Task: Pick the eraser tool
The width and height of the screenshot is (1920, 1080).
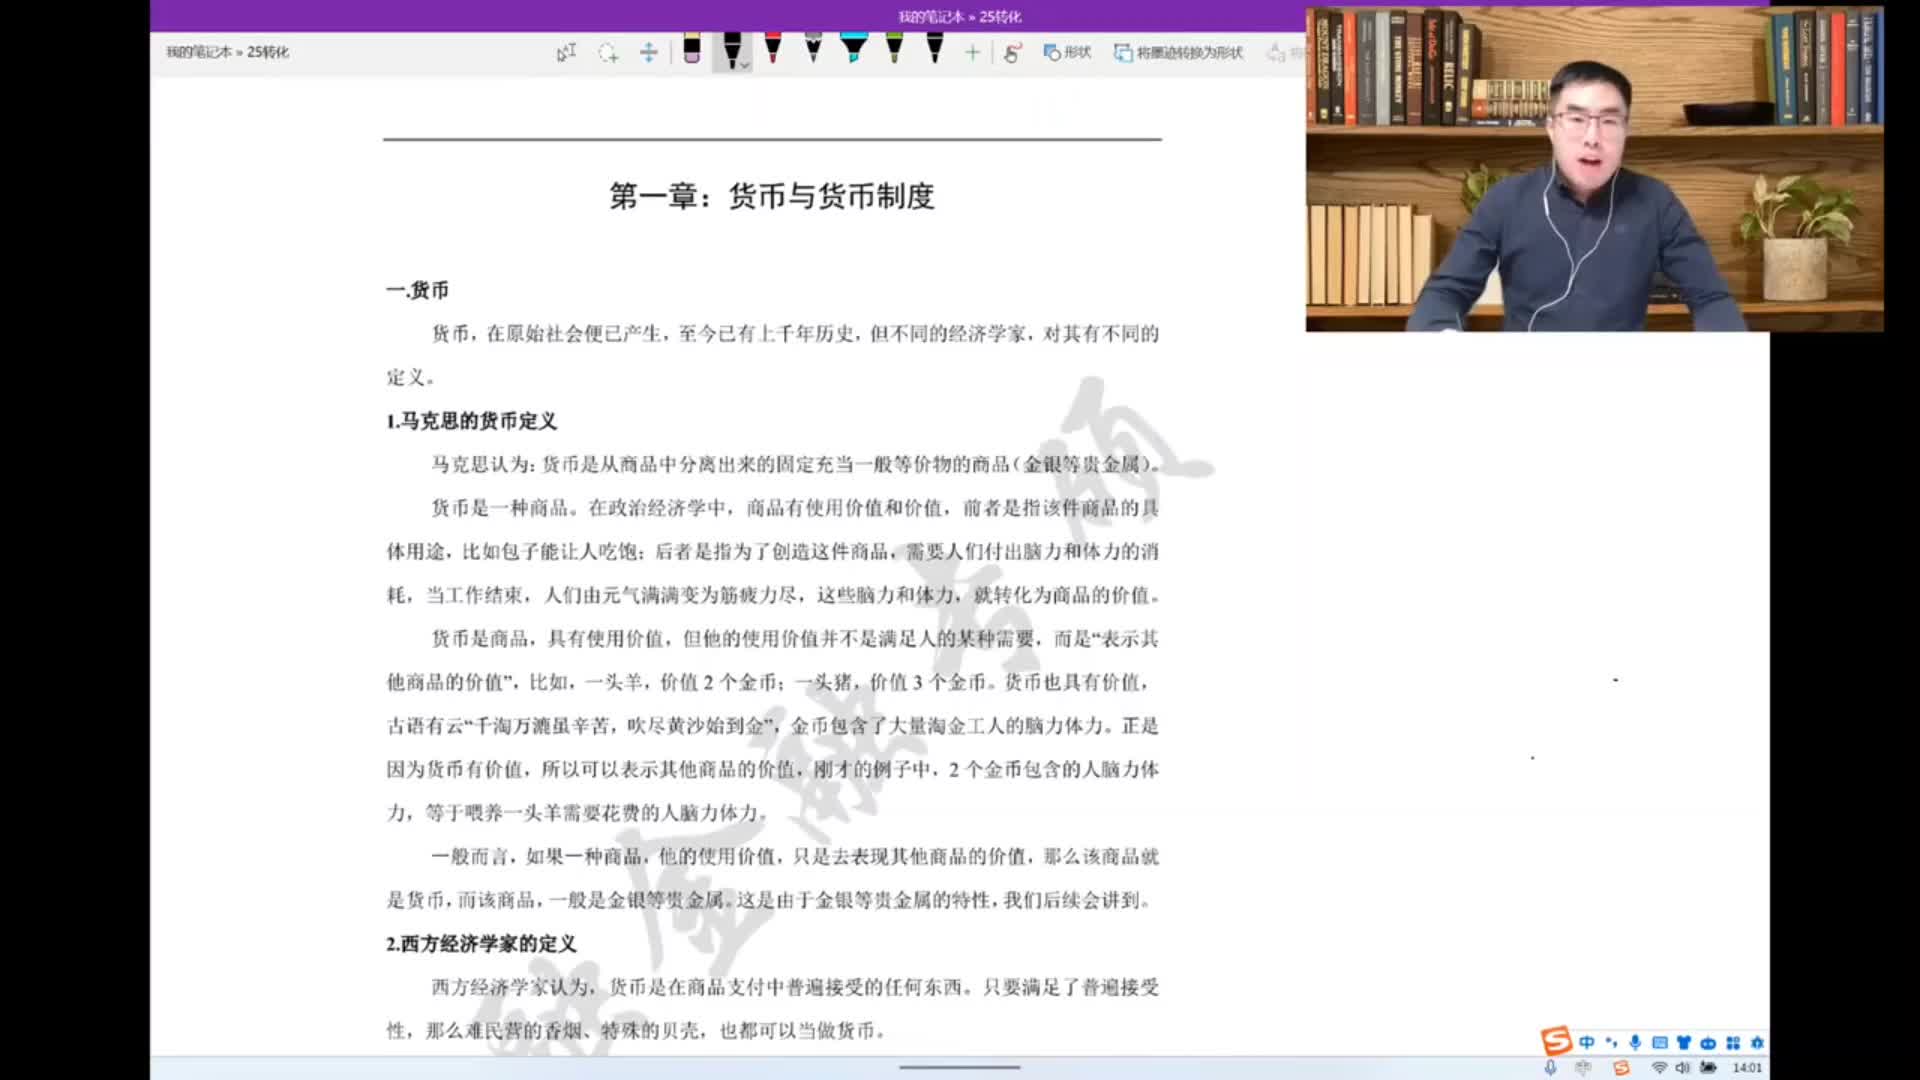Action: pyautogui.click(x=691, y=49)
